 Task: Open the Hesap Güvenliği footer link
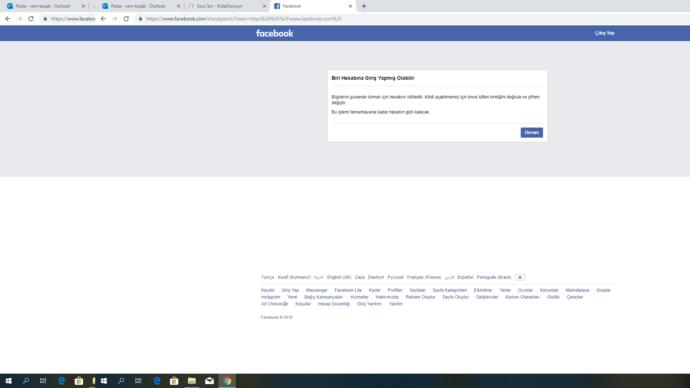click(x=334, y=304)
